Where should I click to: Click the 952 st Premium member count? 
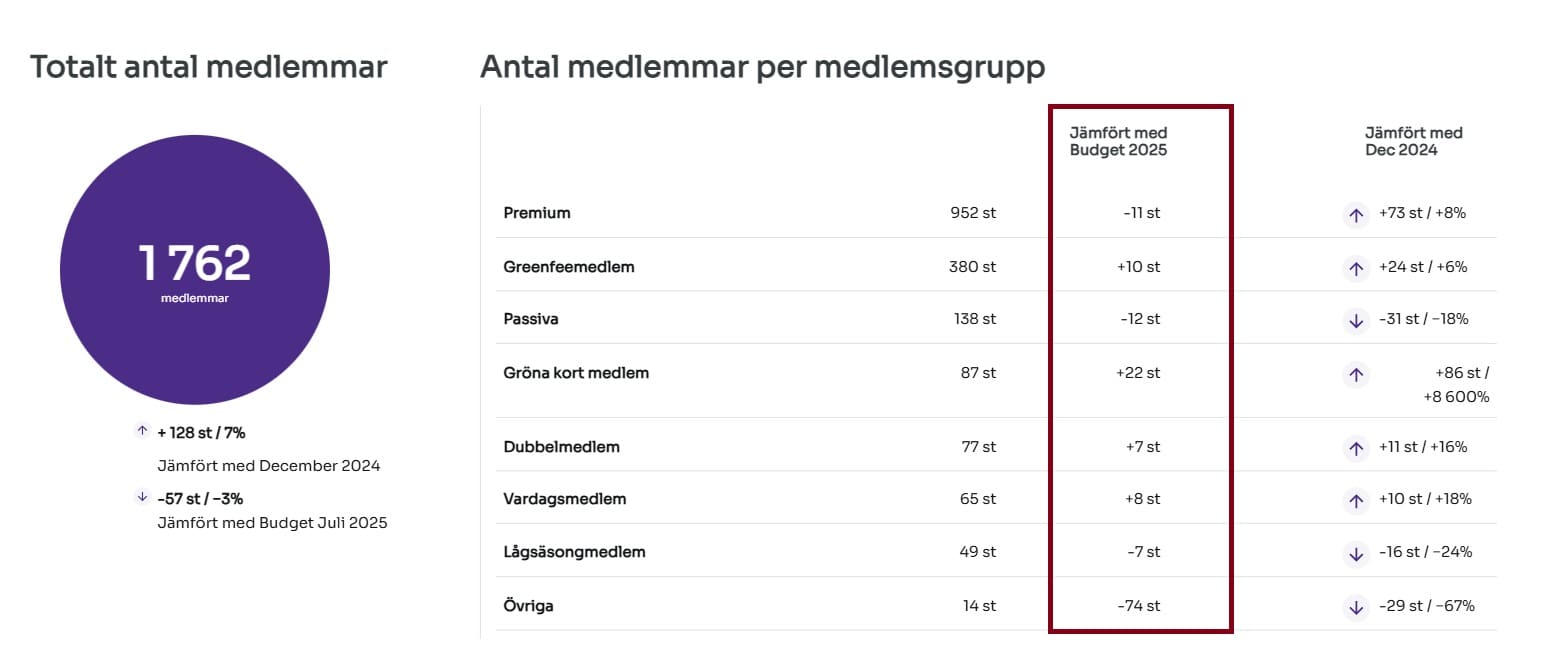point(974,213)
